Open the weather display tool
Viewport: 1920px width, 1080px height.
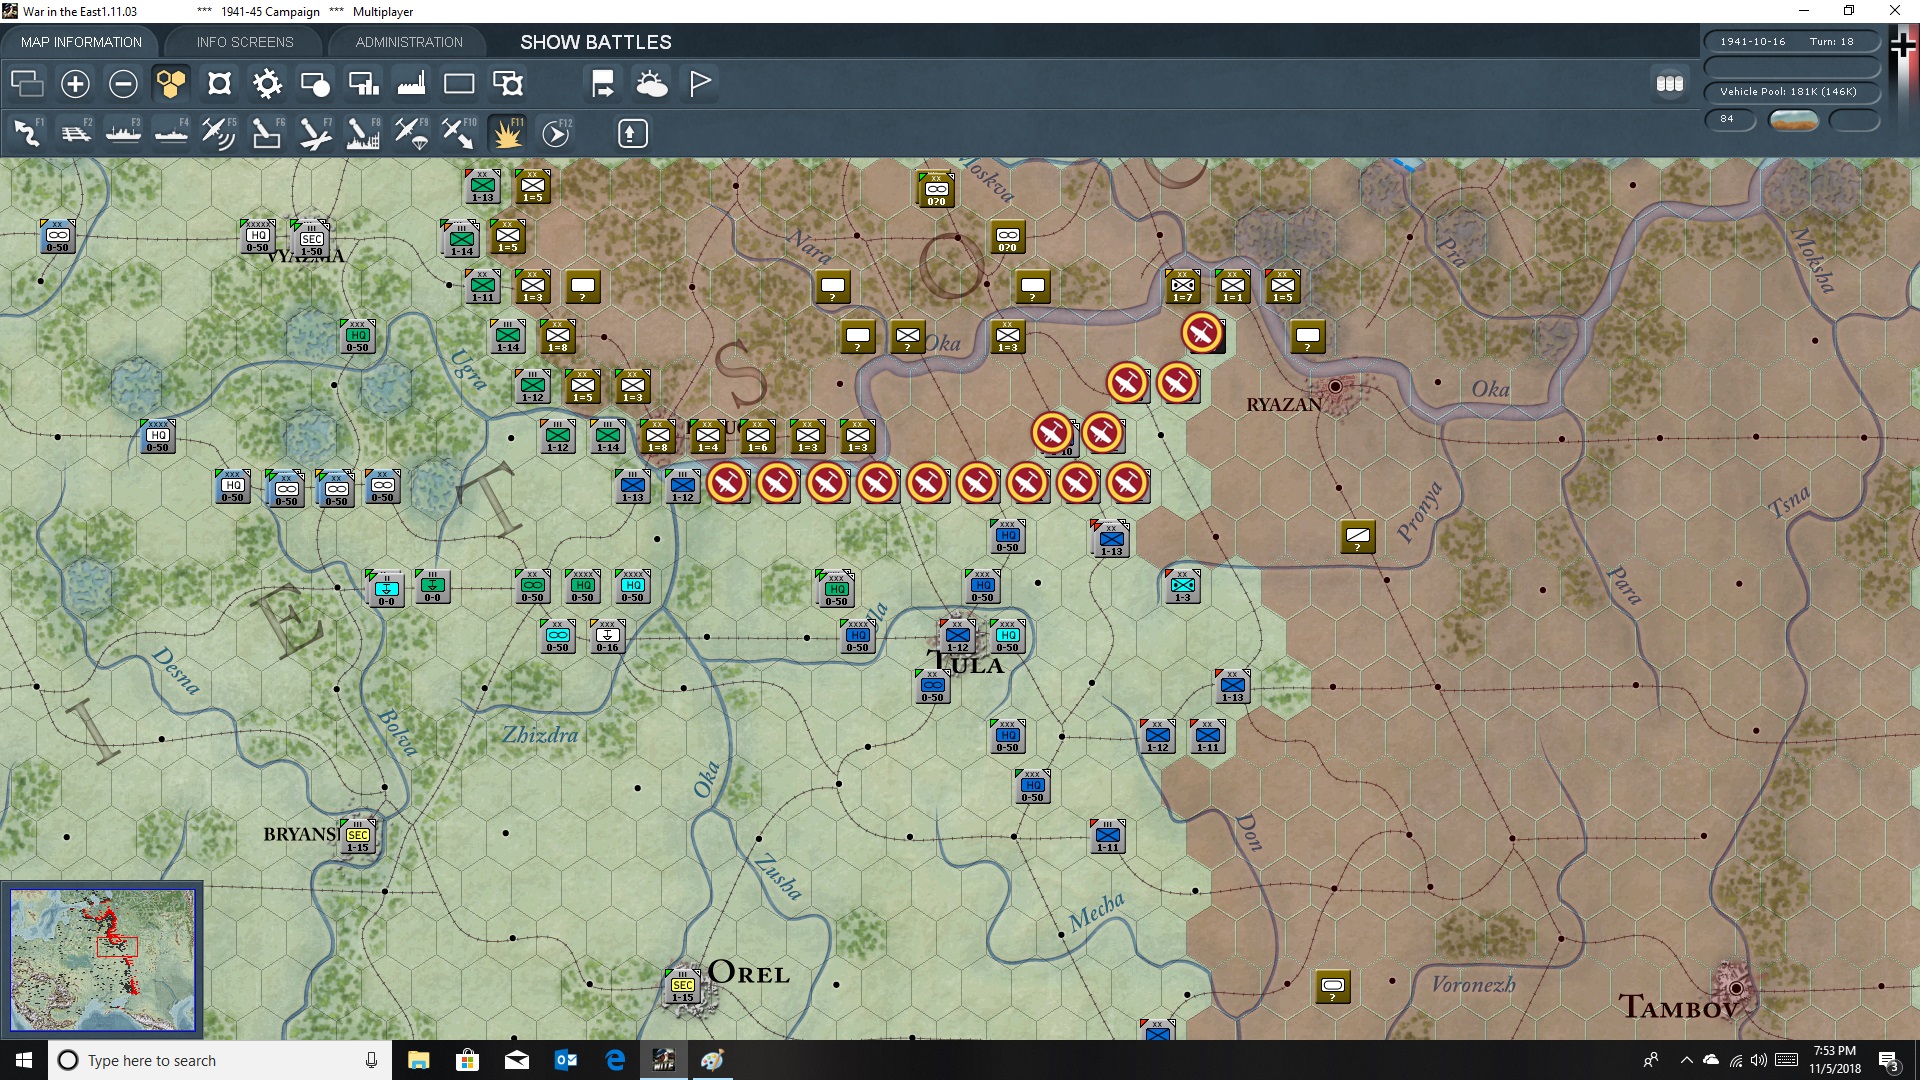pyautogui.click(x=653, y=84)
